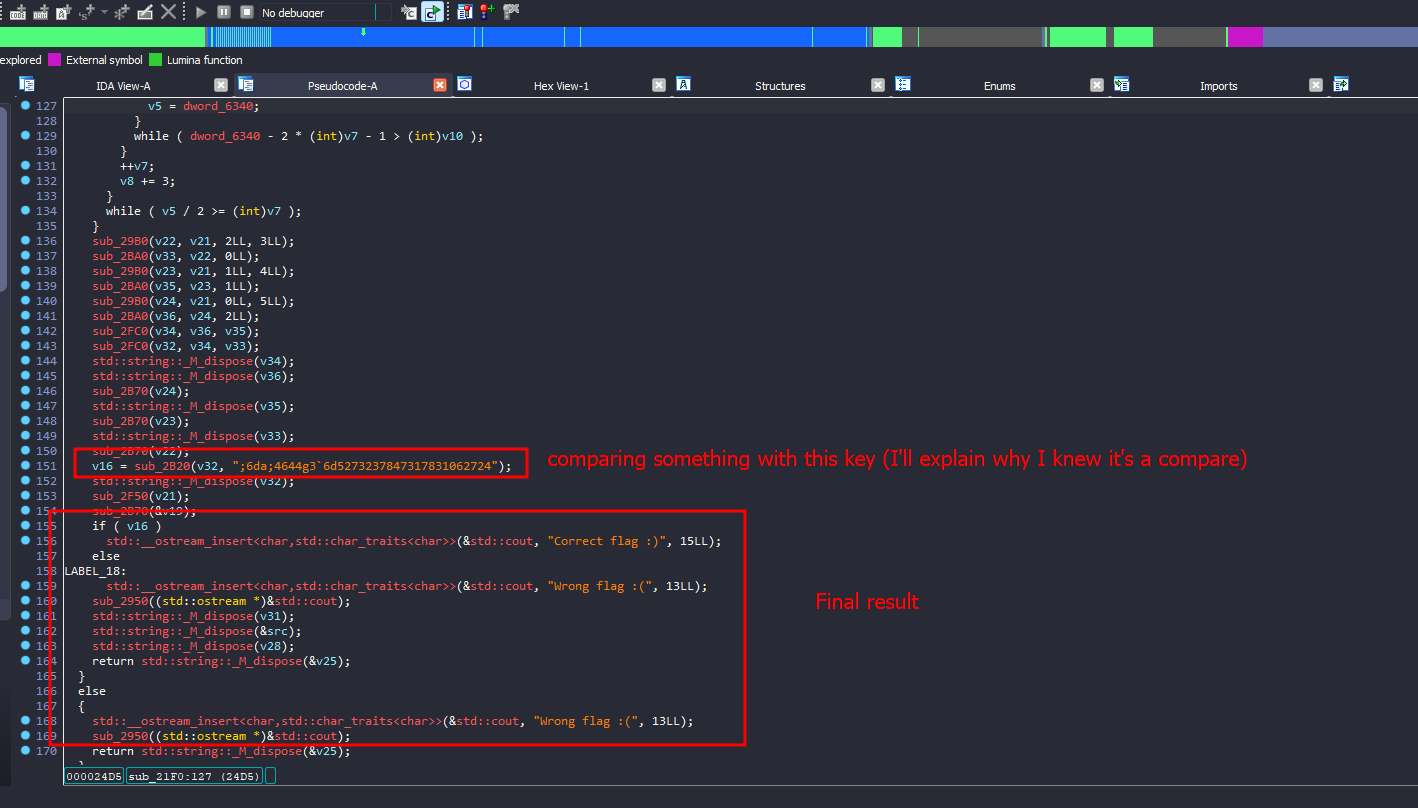This screenshot has height=808, width=1418.
Task: Toggle breakpoint dot on line 155
Action: click(25, 526)
